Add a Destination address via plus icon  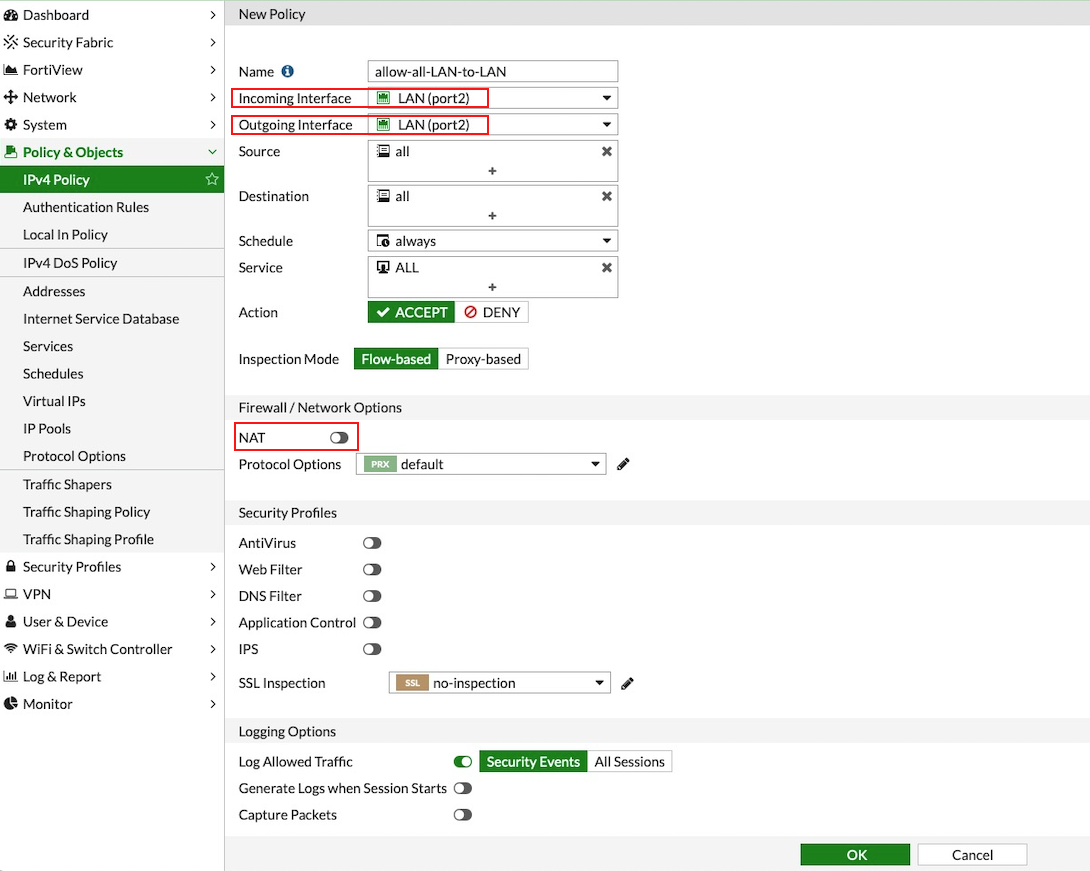pos(492,216)
